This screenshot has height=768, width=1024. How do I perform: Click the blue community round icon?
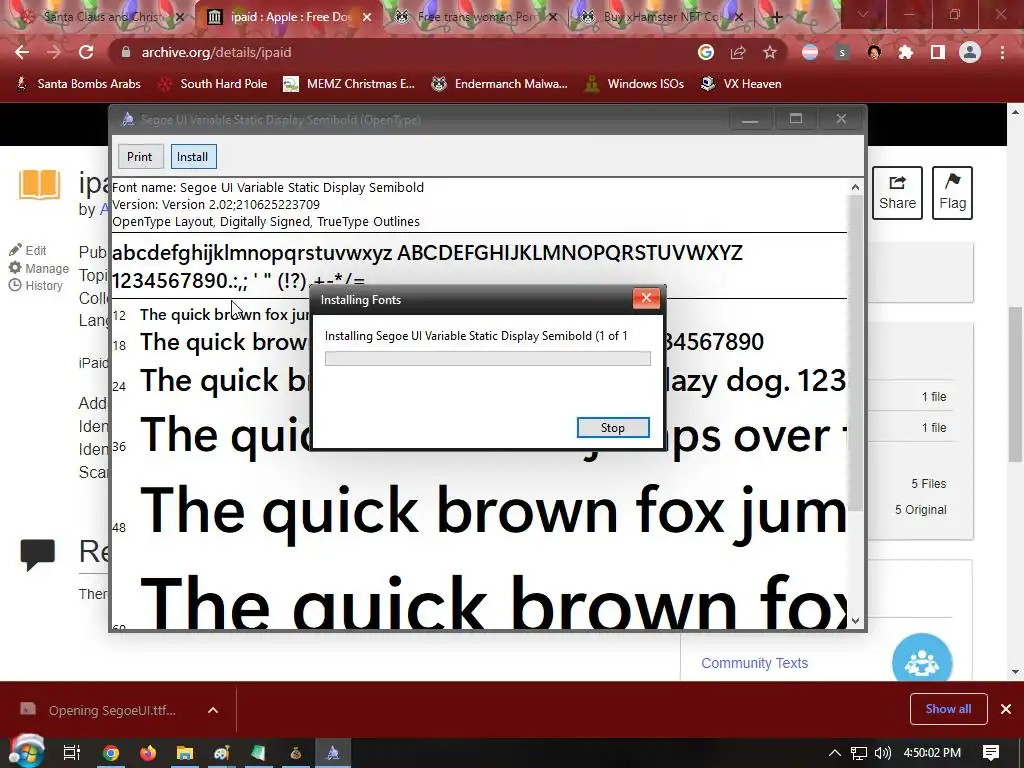[x=921, y=661]
